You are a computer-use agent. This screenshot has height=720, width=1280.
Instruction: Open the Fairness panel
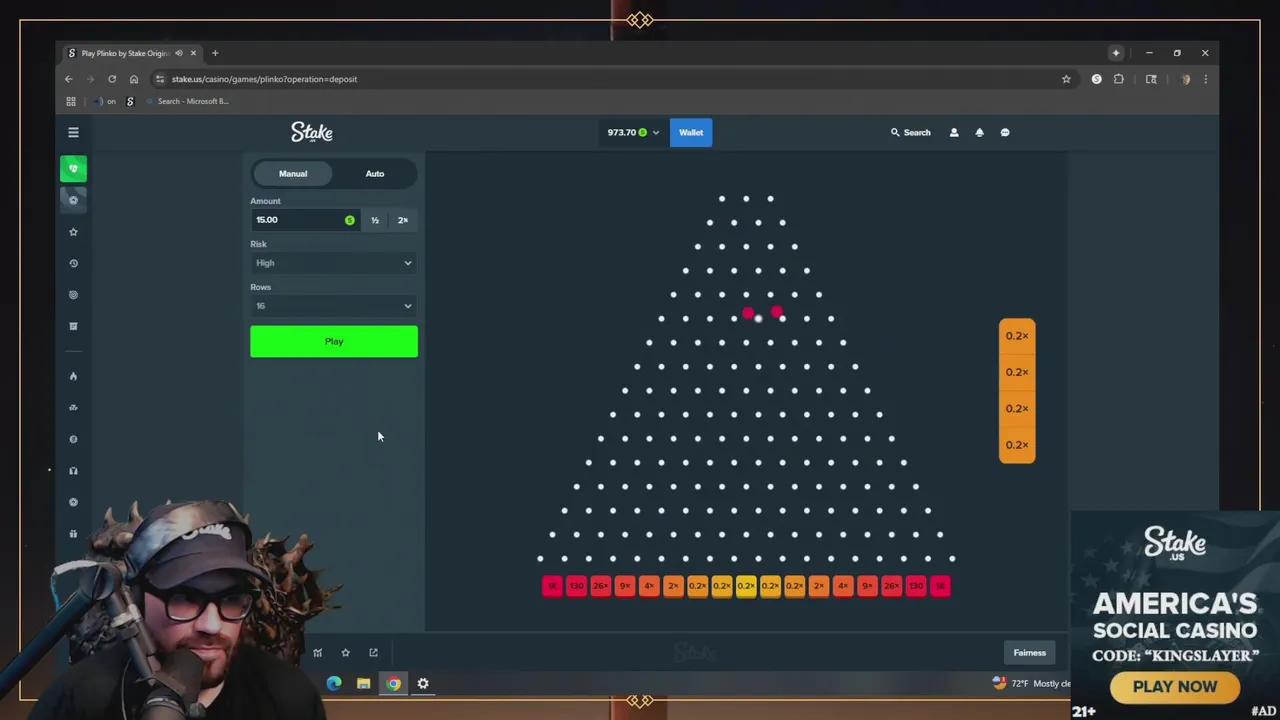tap(1030, 653)
